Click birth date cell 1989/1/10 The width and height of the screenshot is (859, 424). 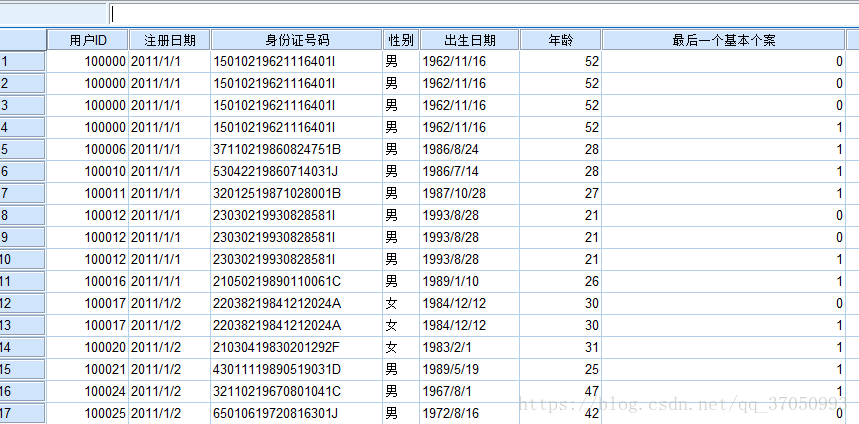[x=469, y=282]
